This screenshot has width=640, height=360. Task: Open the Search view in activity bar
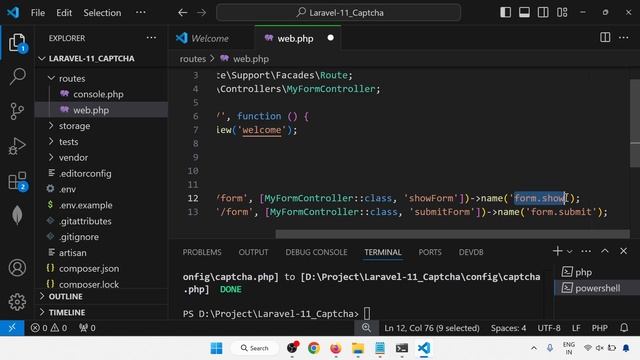(17, 76)
